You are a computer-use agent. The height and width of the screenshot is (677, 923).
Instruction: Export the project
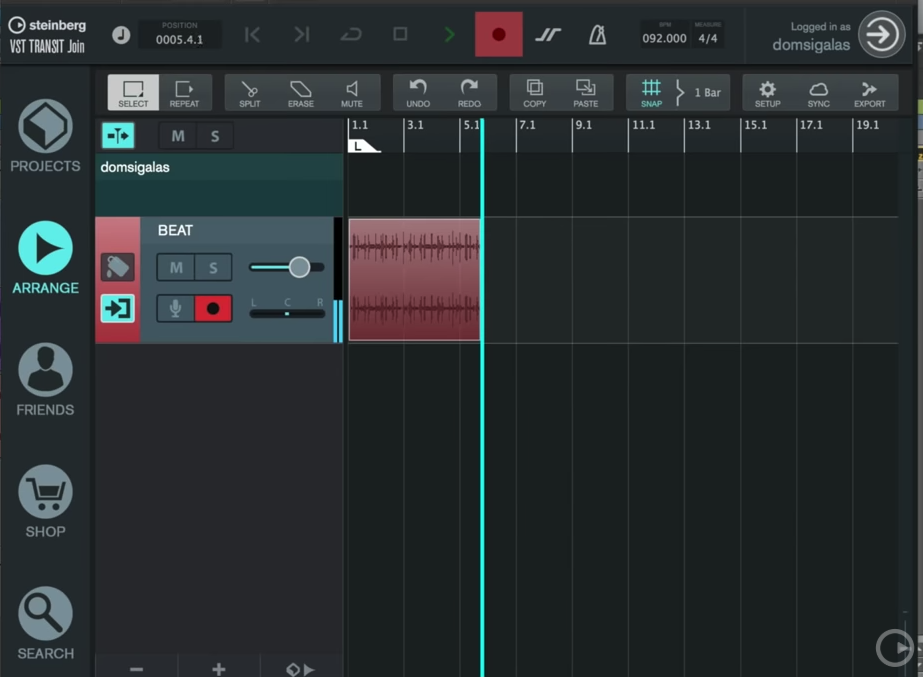pyautogui.click(x=869, y=92)
